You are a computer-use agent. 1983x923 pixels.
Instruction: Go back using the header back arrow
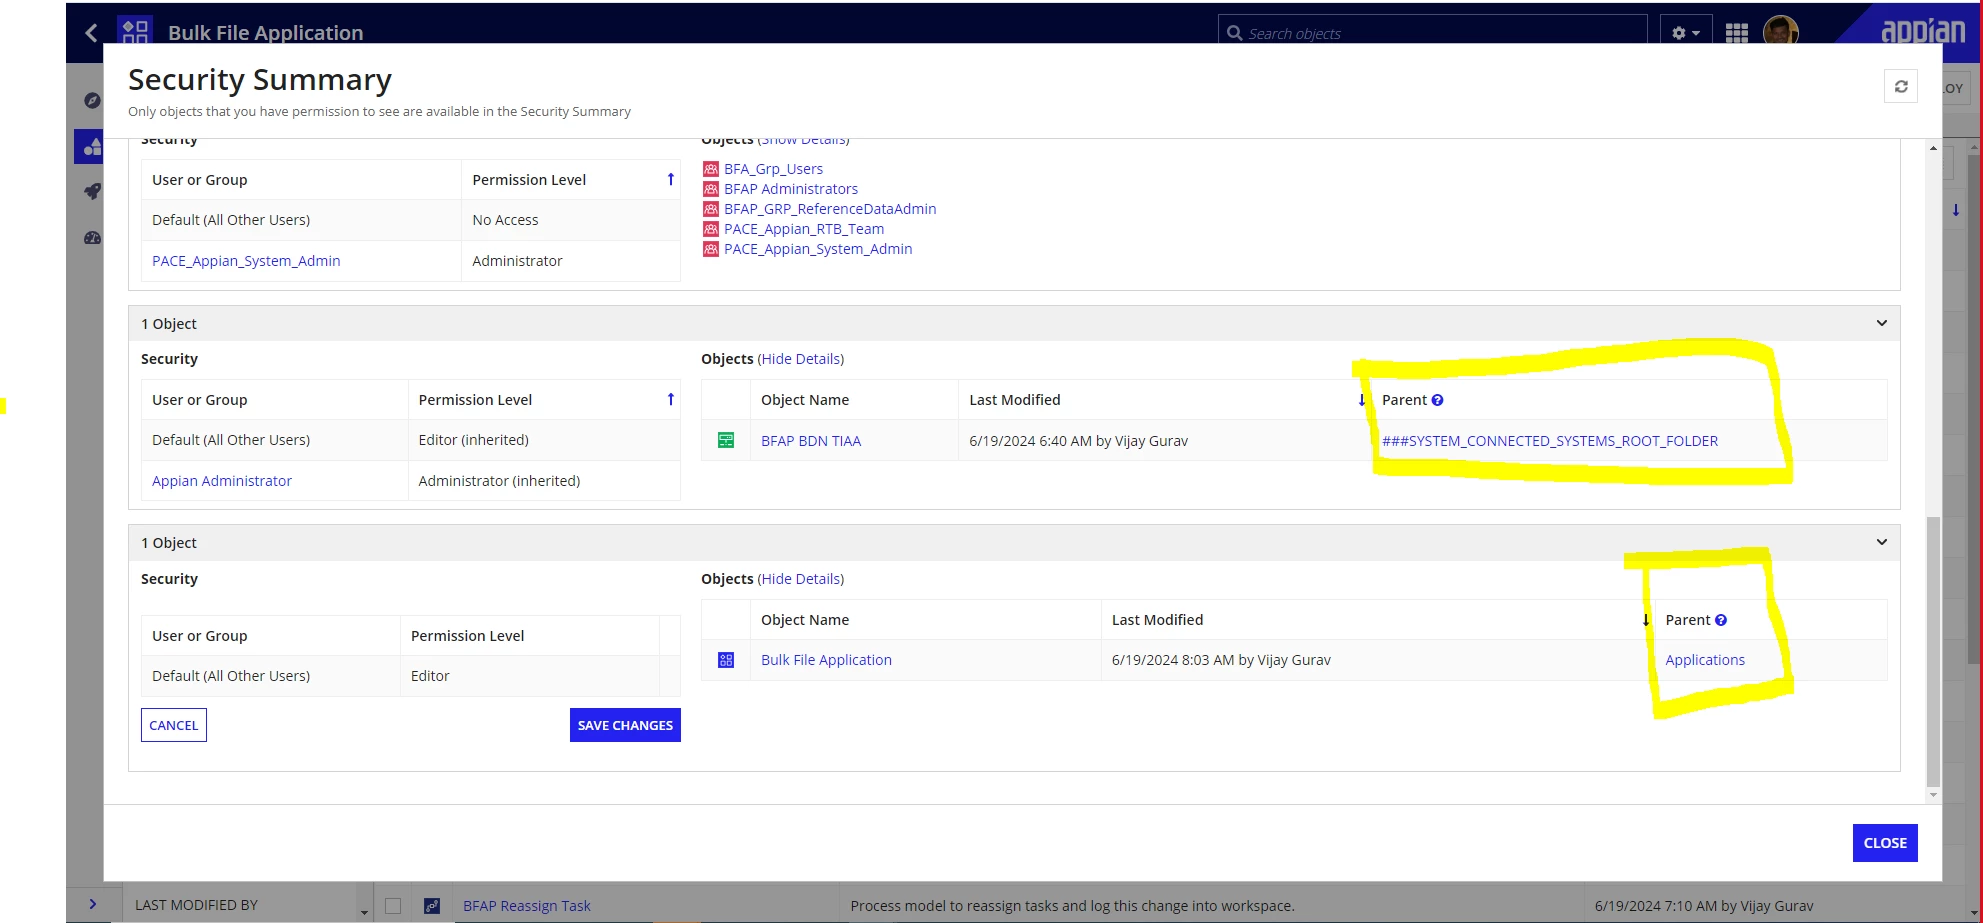click(91, 33)
